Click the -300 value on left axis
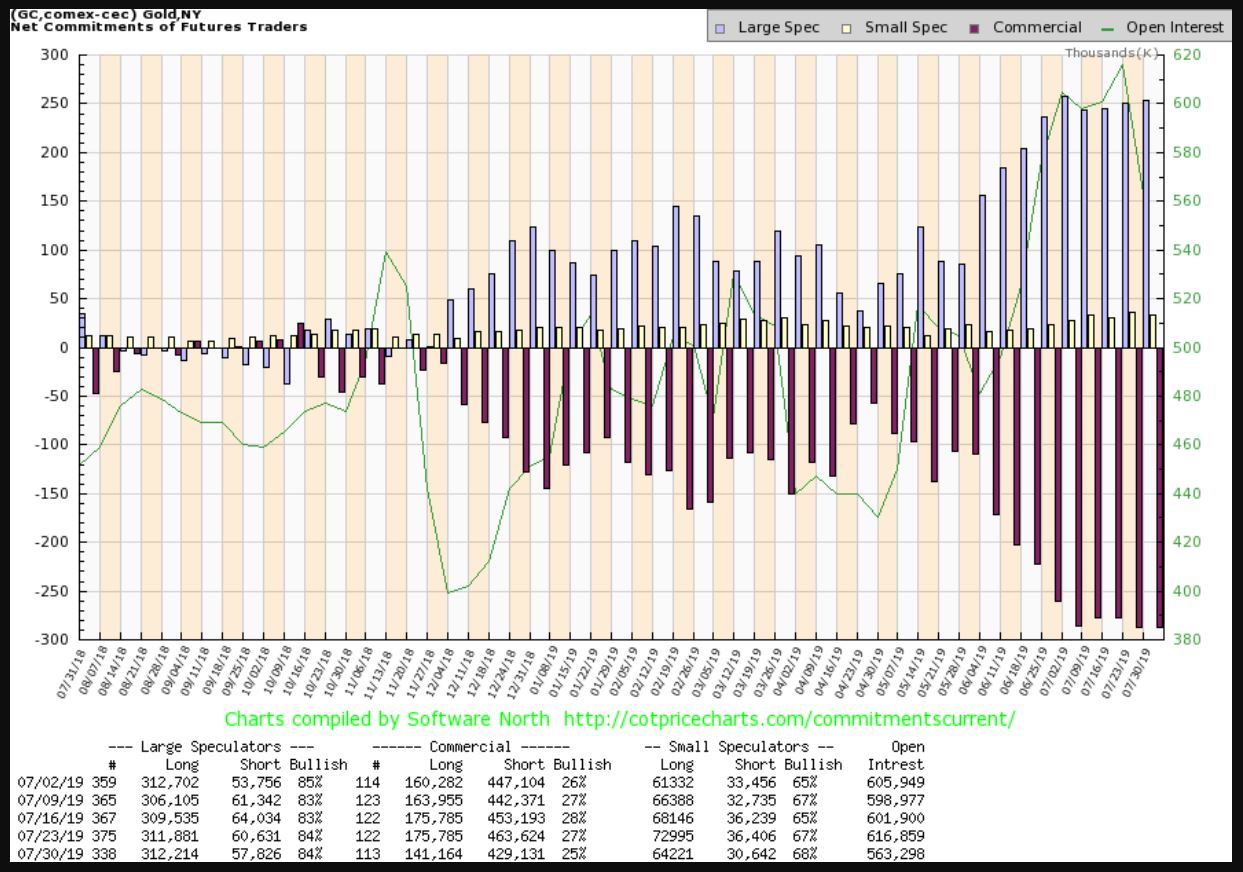 pyautogui.click(x=52, y=639)
